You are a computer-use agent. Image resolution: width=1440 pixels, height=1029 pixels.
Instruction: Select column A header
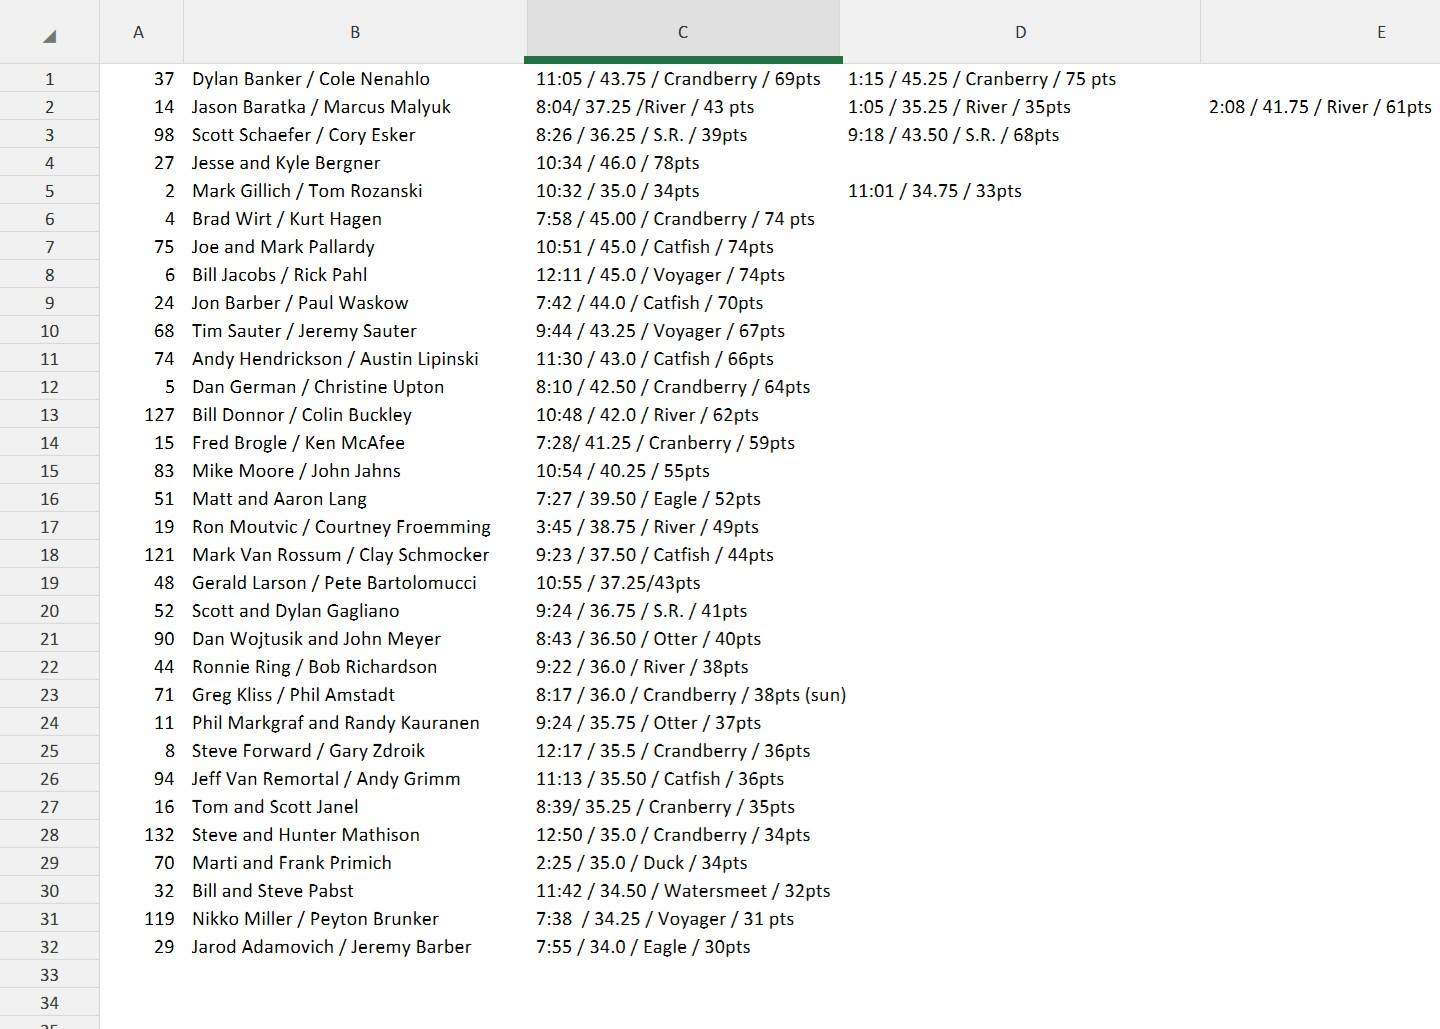coord(139,32)
